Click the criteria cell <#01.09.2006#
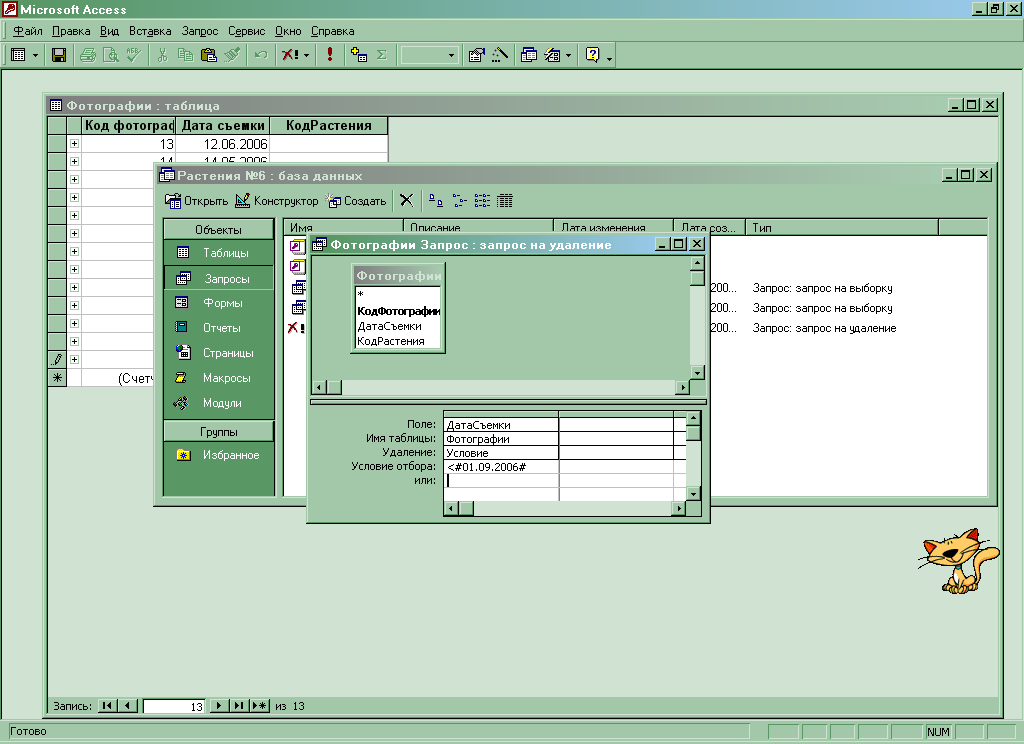Image resolution: width=1024 pixels, height=744 pixels. (501, 467)
